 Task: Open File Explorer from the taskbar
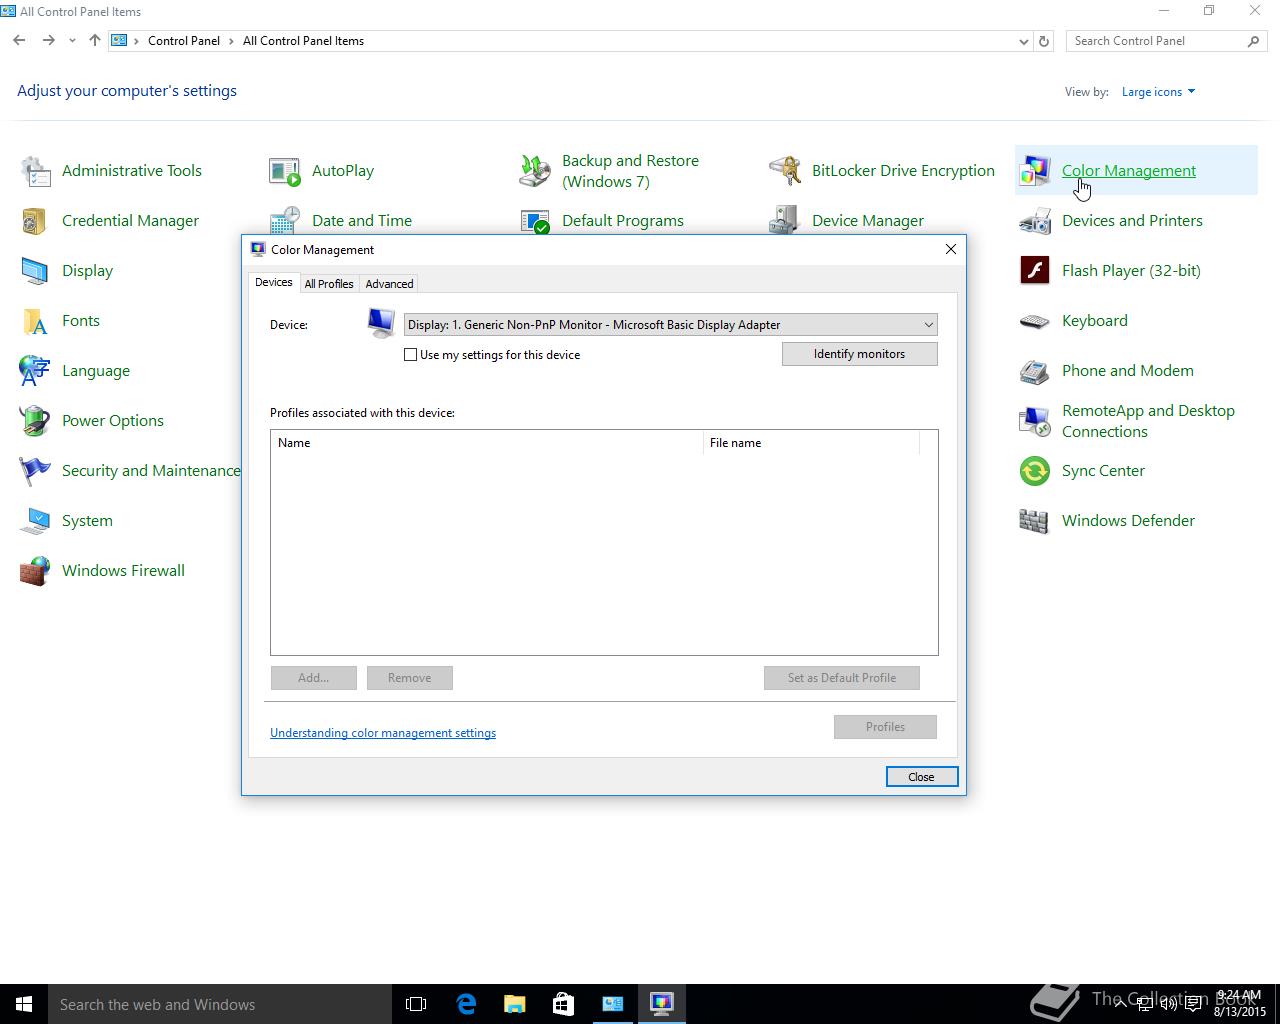pyautogui.click(x=515, y=1004)
